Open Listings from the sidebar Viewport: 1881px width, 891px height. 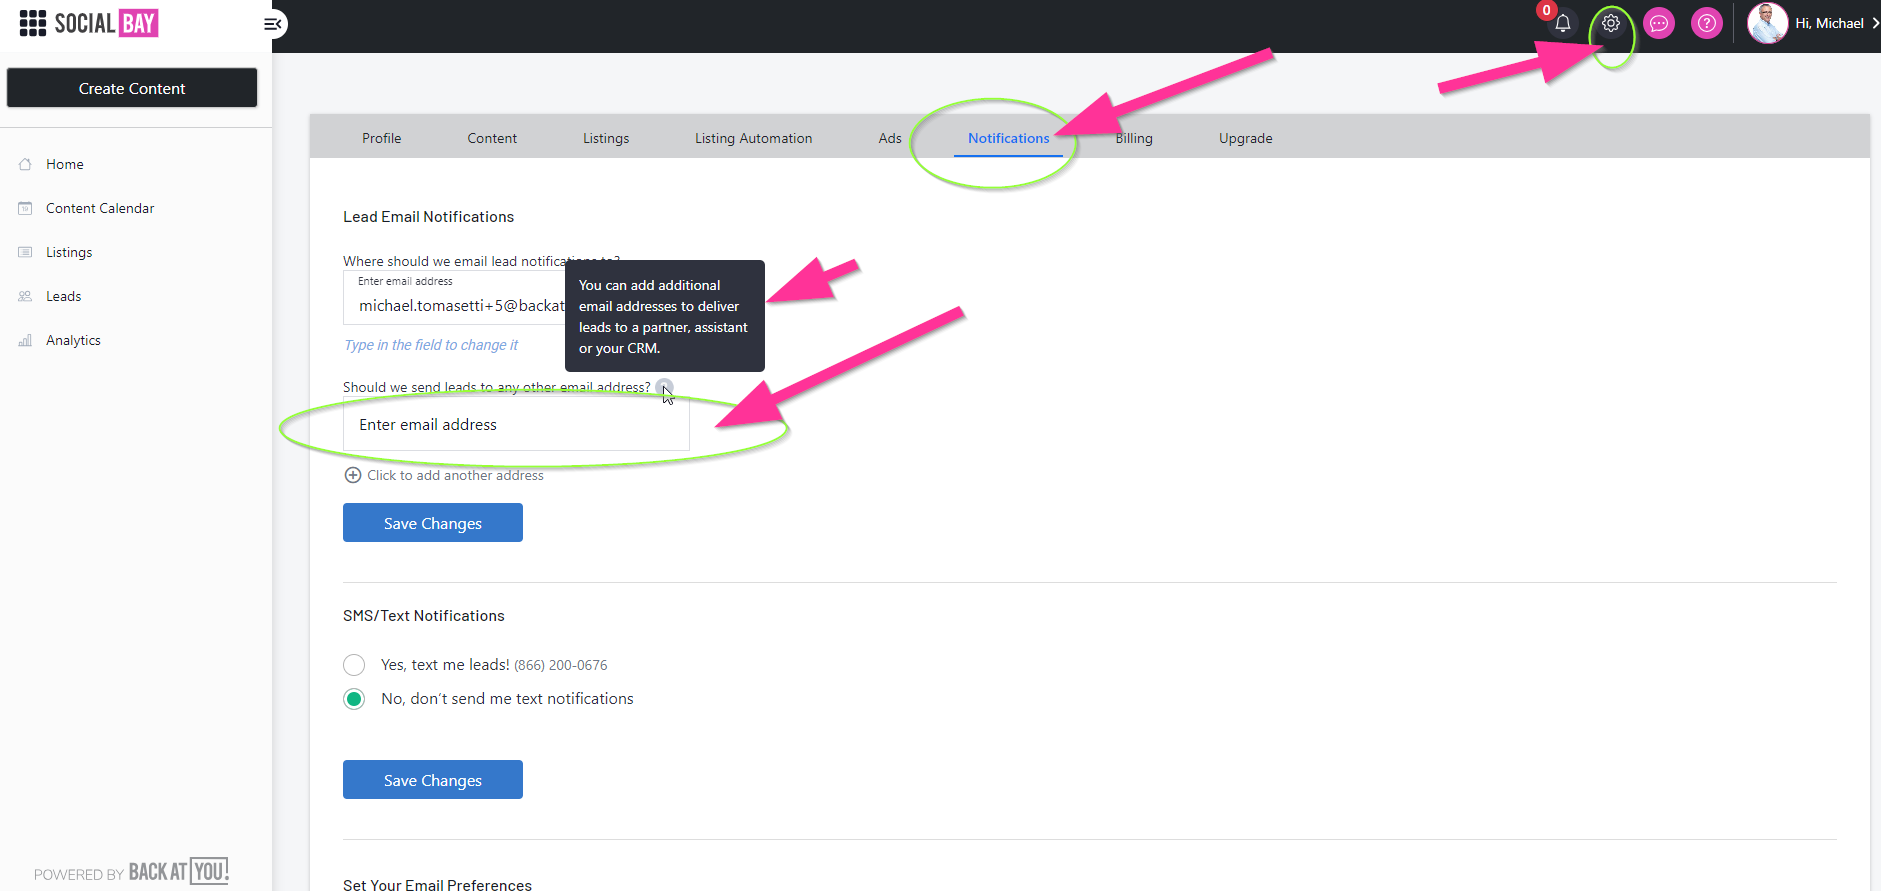(69, 252)
